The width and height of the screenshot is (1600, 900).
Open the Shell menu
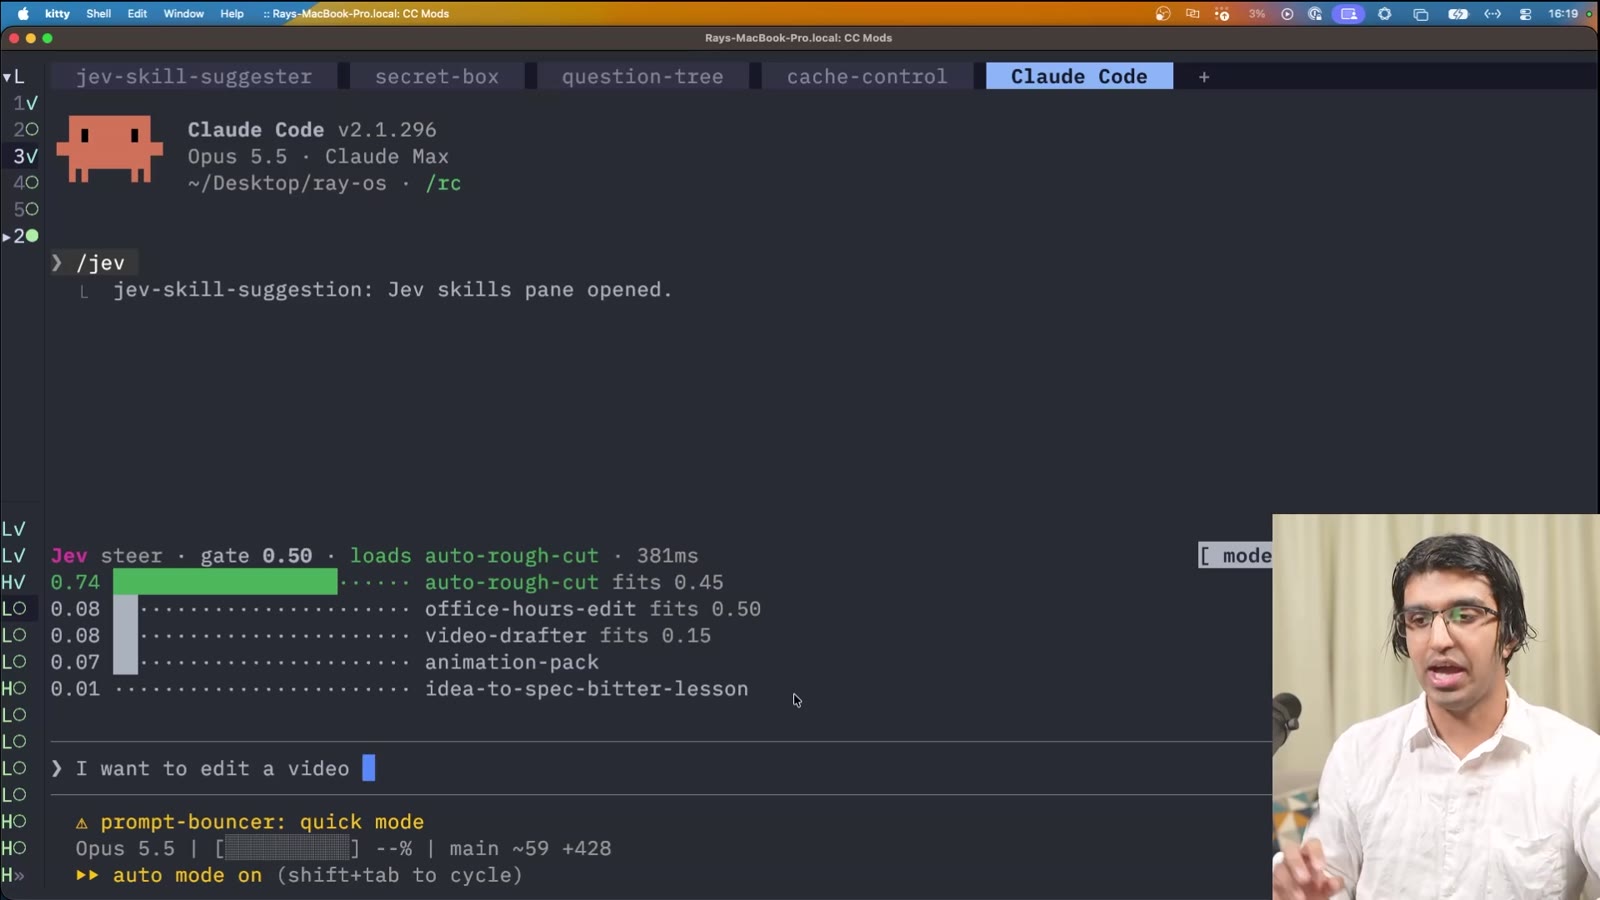tap(98, 14)
